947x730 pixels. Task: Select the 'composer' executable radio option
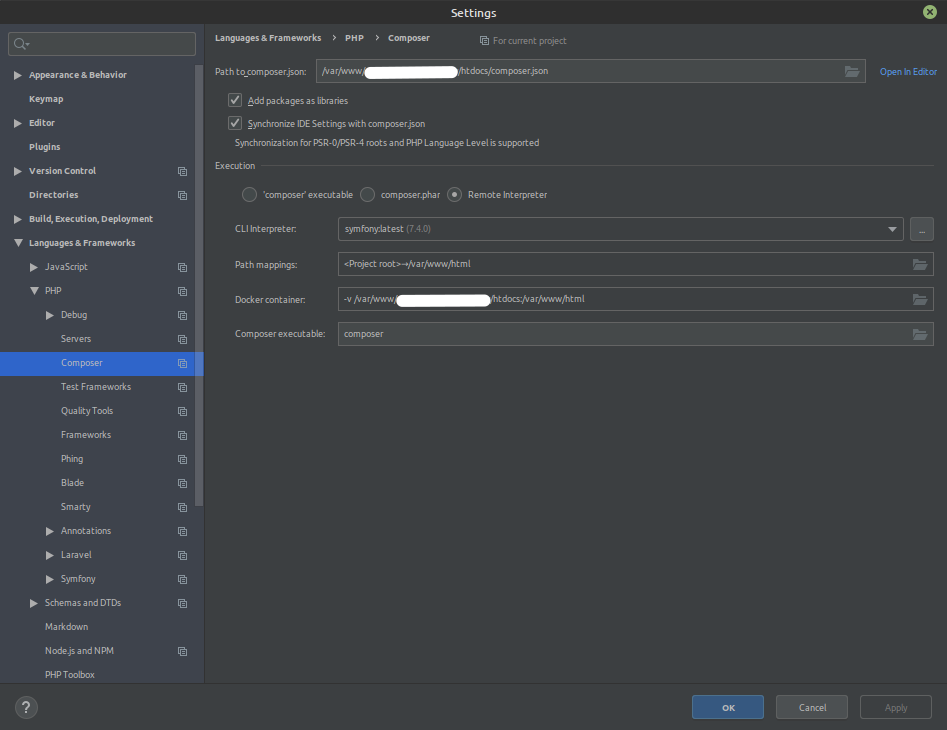pos(249,194)
